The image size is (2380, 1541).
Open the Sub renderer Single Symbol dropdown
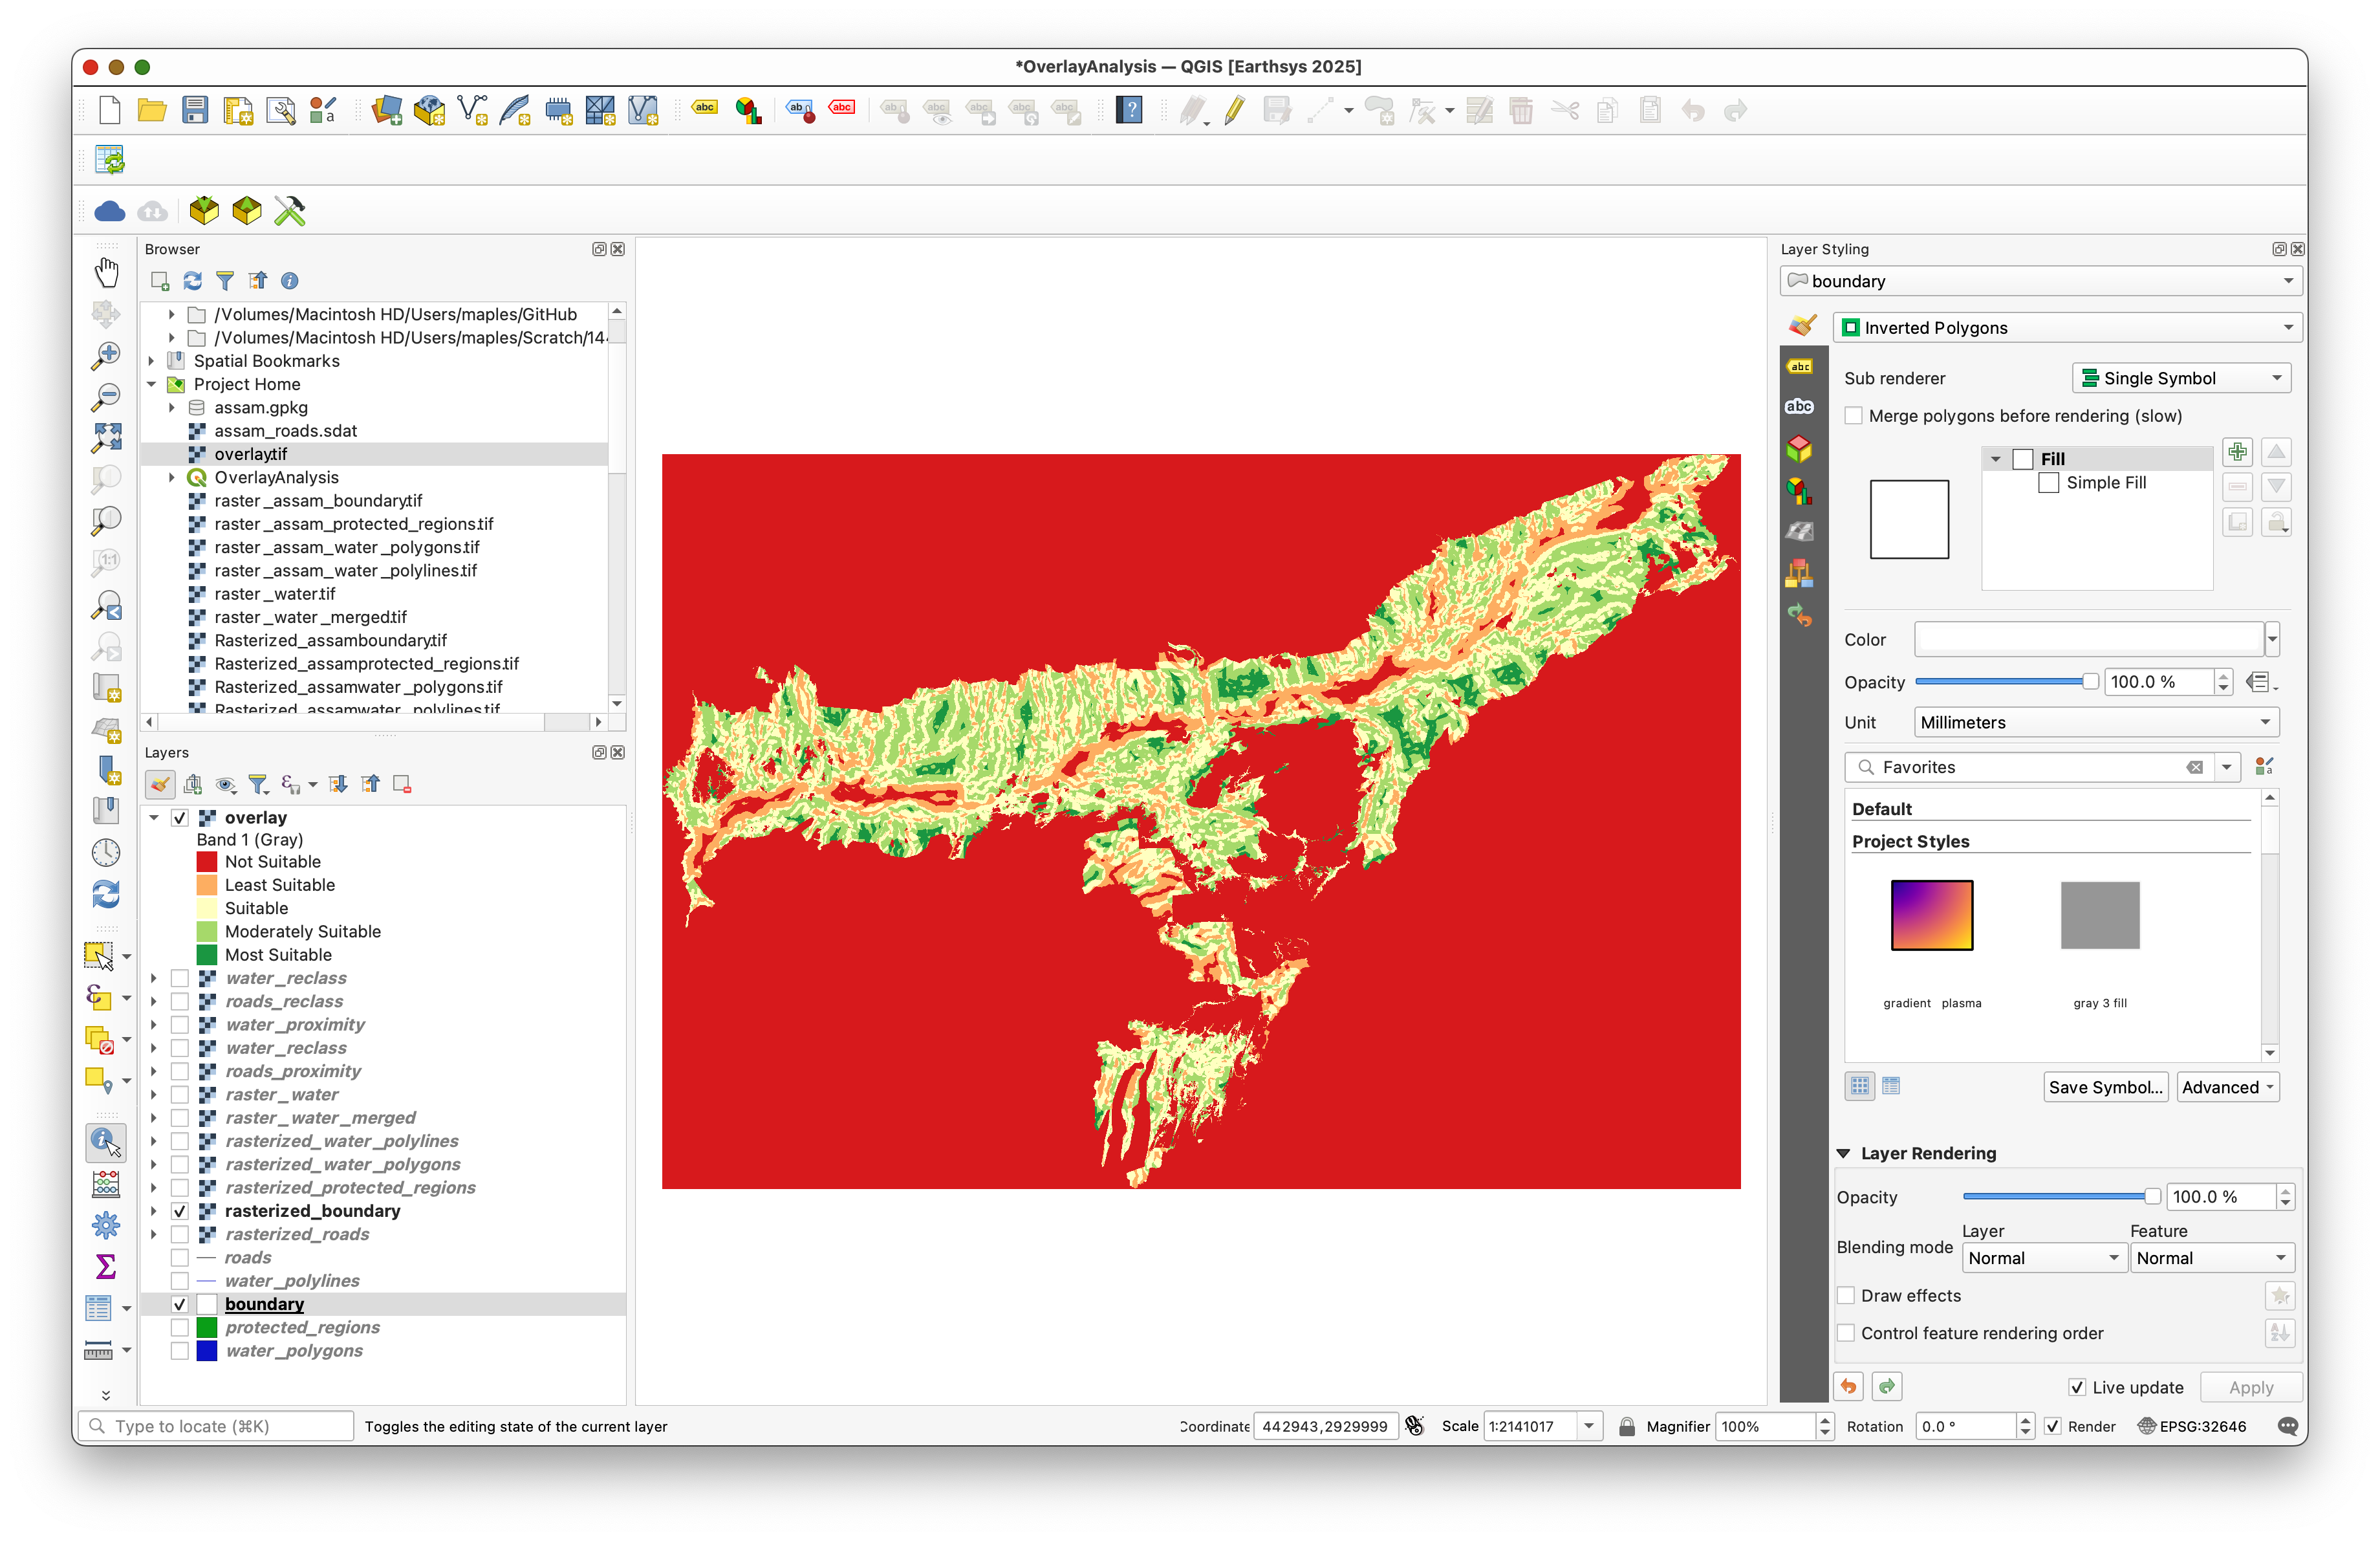[2181, 378]
